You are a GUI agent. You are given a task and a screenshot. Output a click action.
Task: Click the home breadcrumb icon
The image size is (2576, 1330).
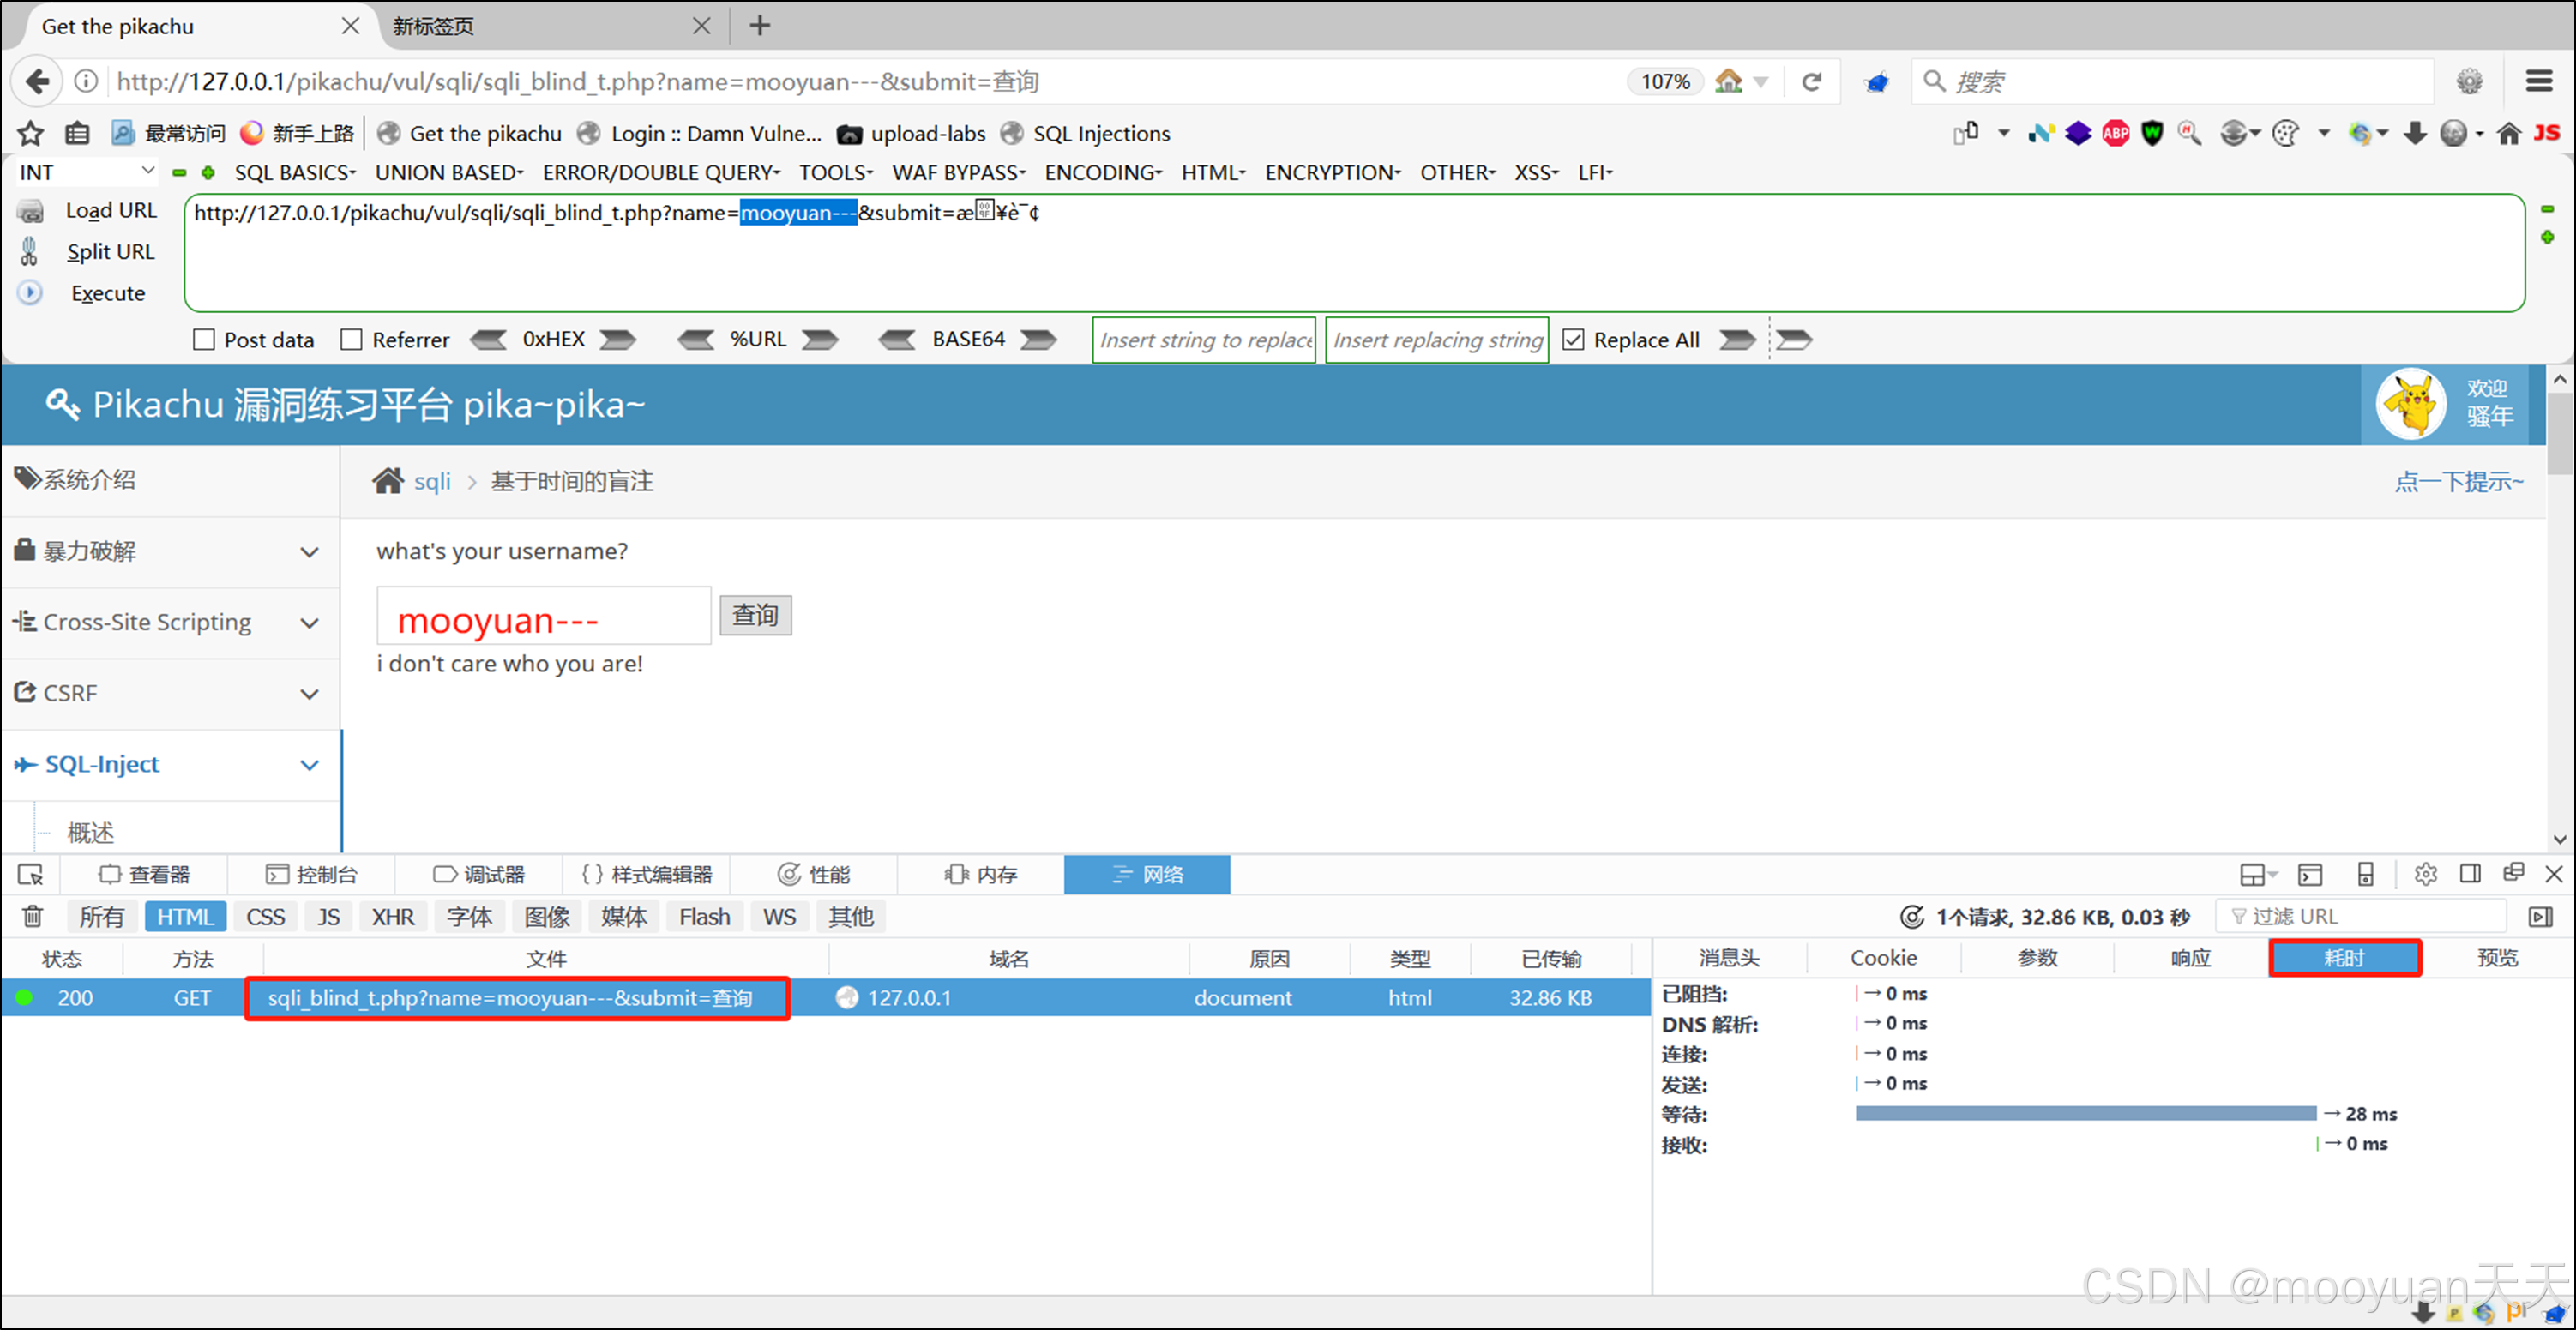[x=388, y=481]
